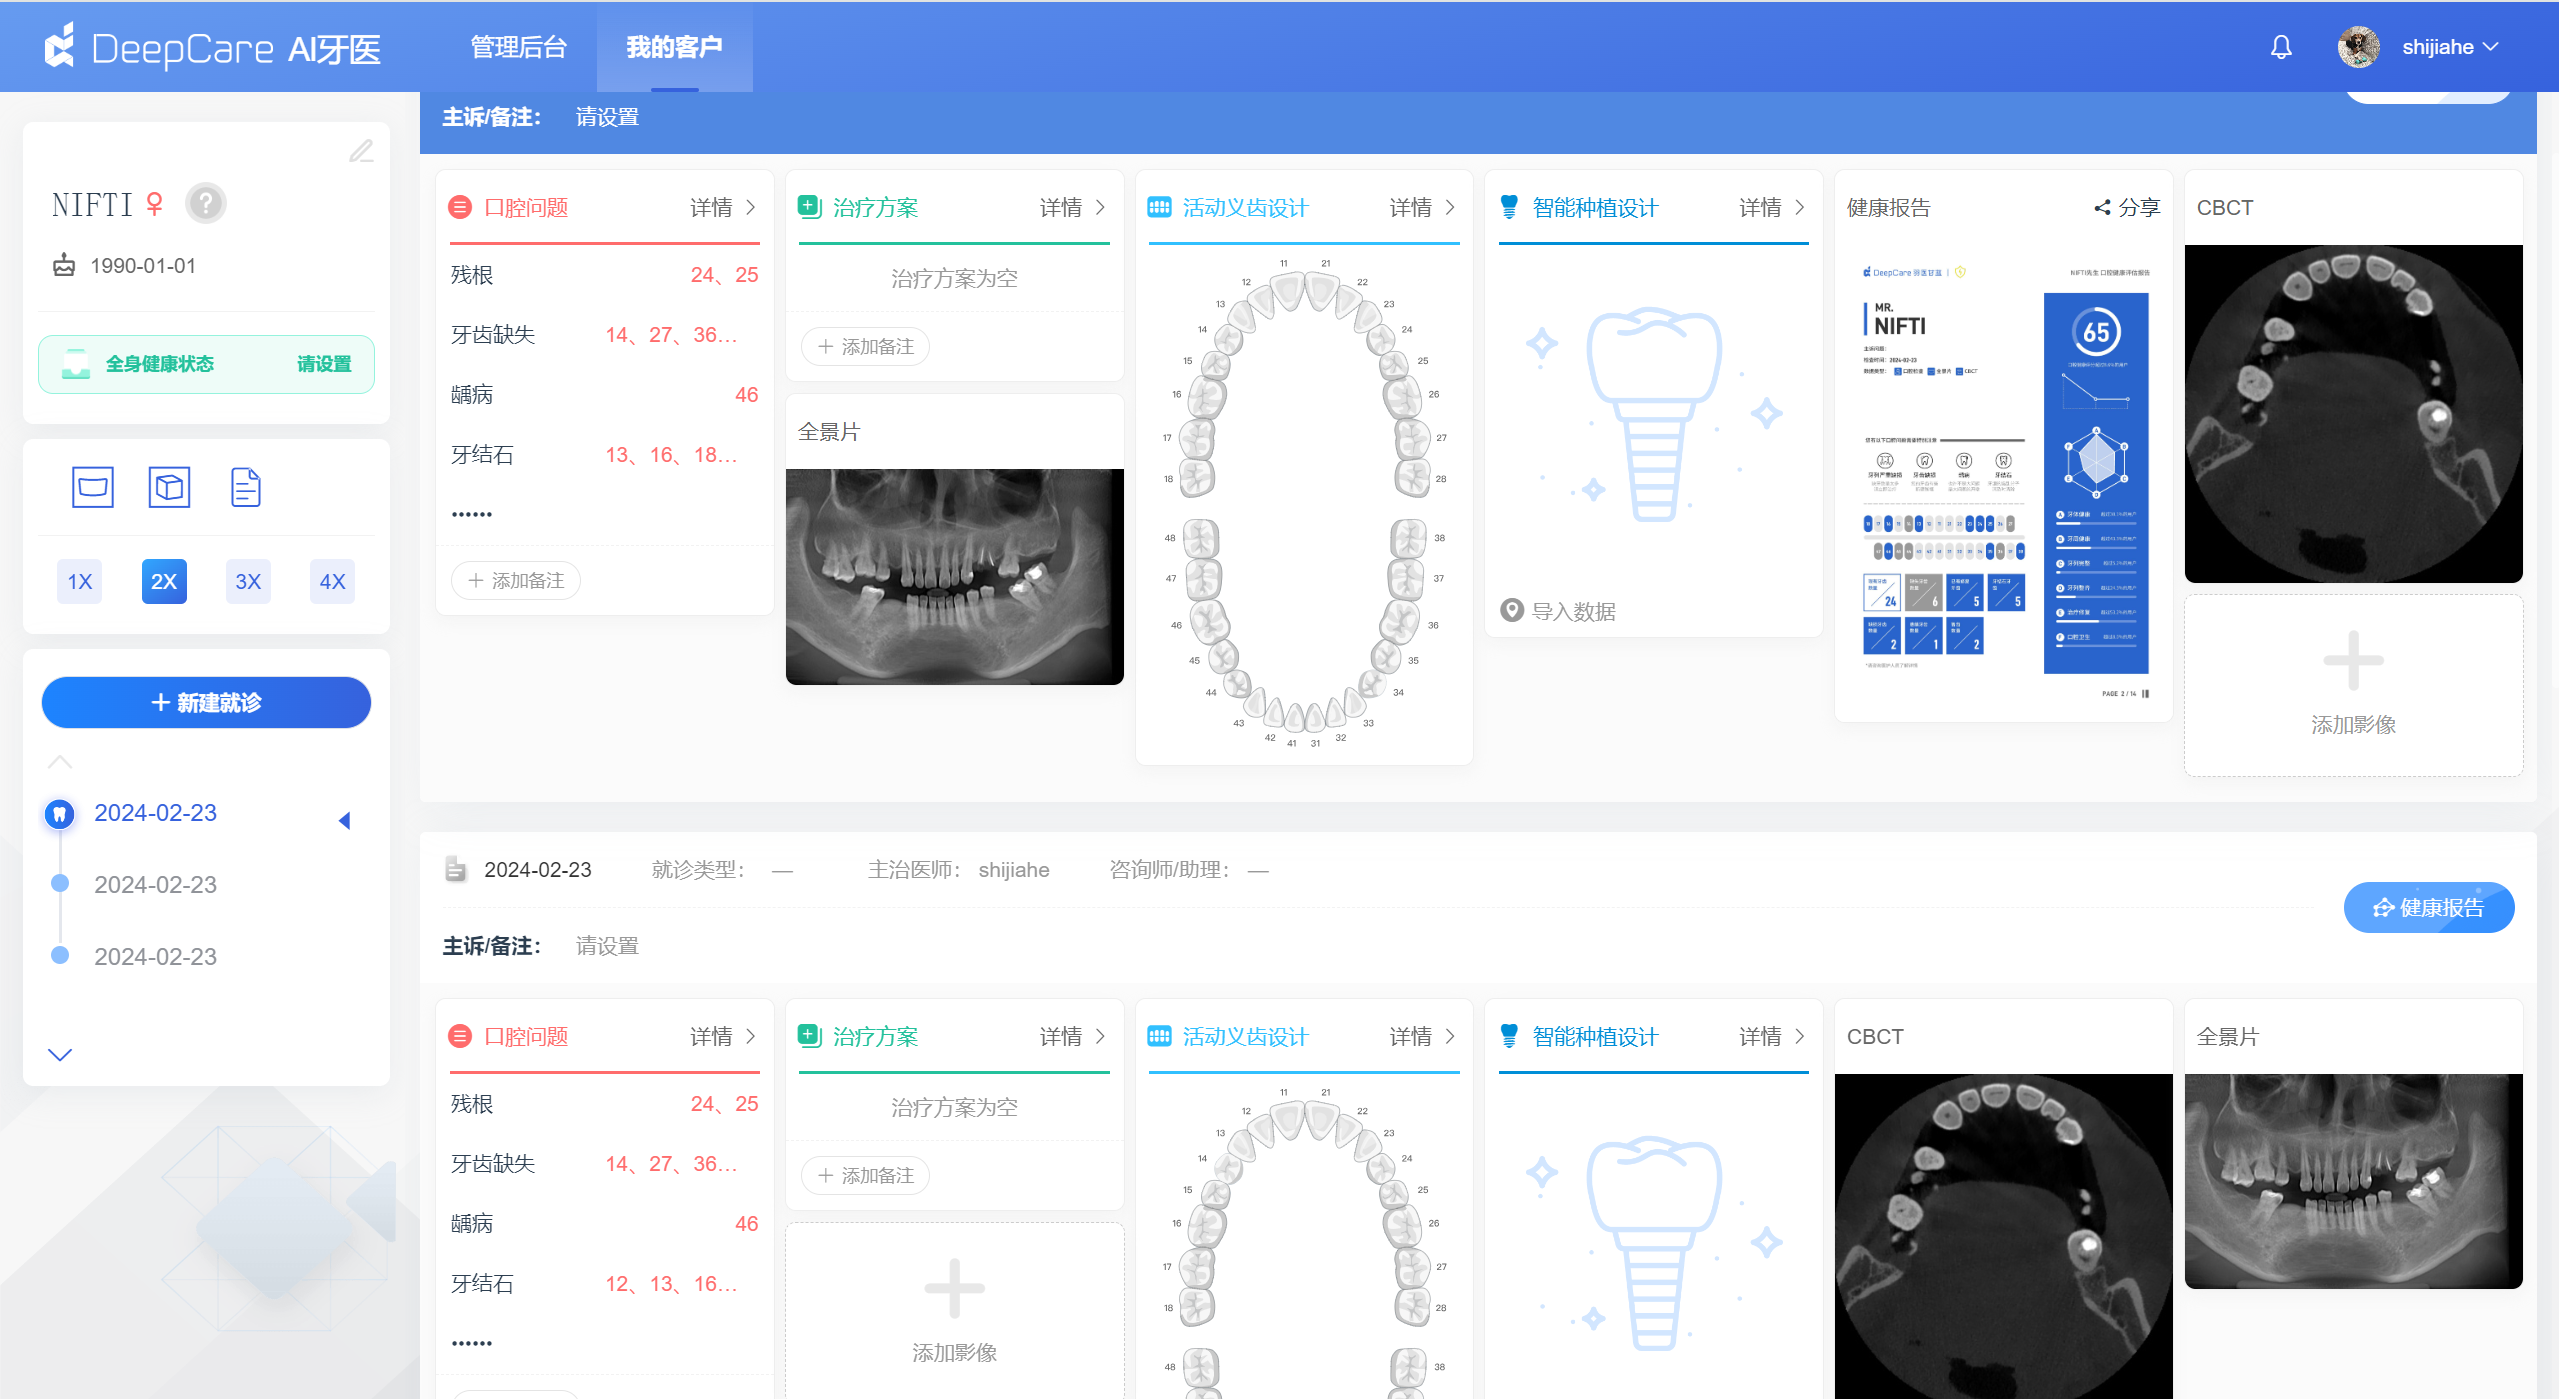Open the second visit CBCT scan thumbnail
Viewport: 2559px width, 1399px height.
pyautogui.click(x=2004, y=1236)
